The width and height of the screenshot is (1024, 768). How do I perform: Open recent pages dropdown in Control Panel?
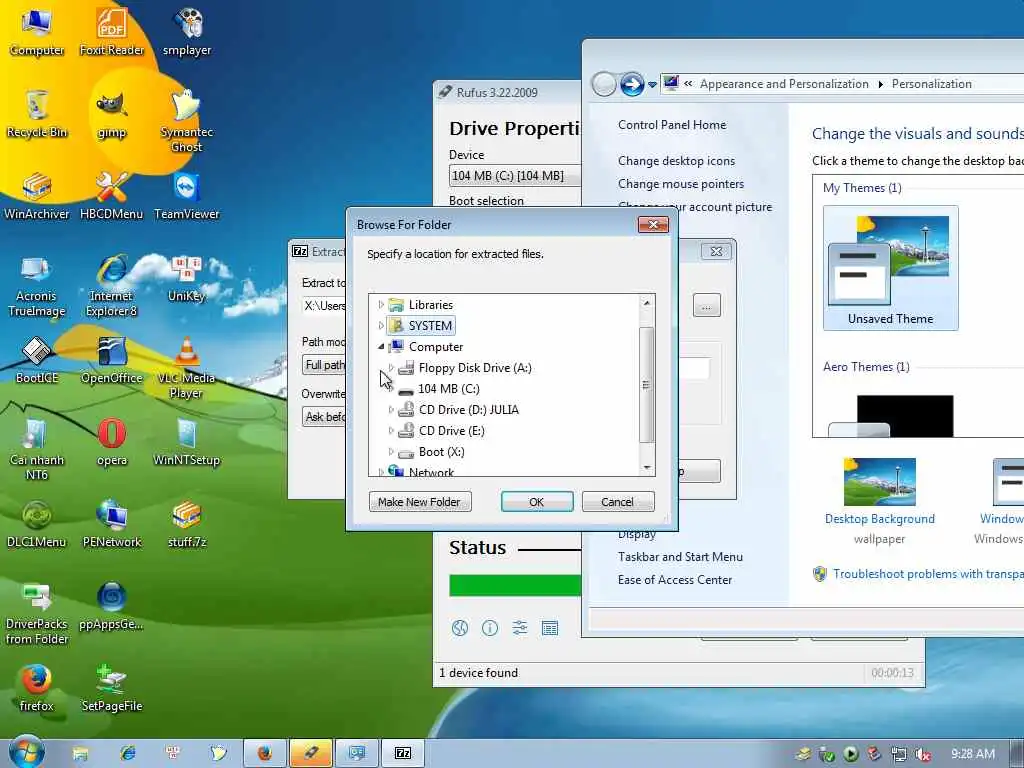click(652, 85)
